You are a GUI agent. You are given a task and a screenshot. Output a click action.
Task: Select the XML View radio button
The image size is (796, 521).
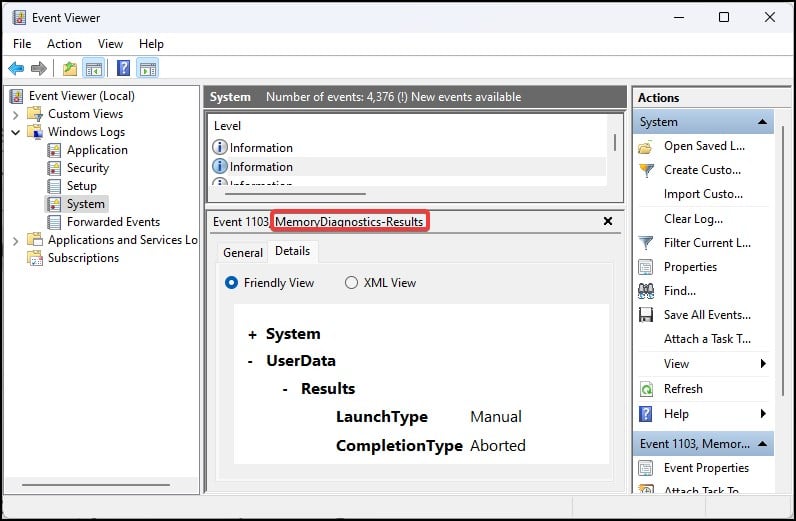(351, 282)
